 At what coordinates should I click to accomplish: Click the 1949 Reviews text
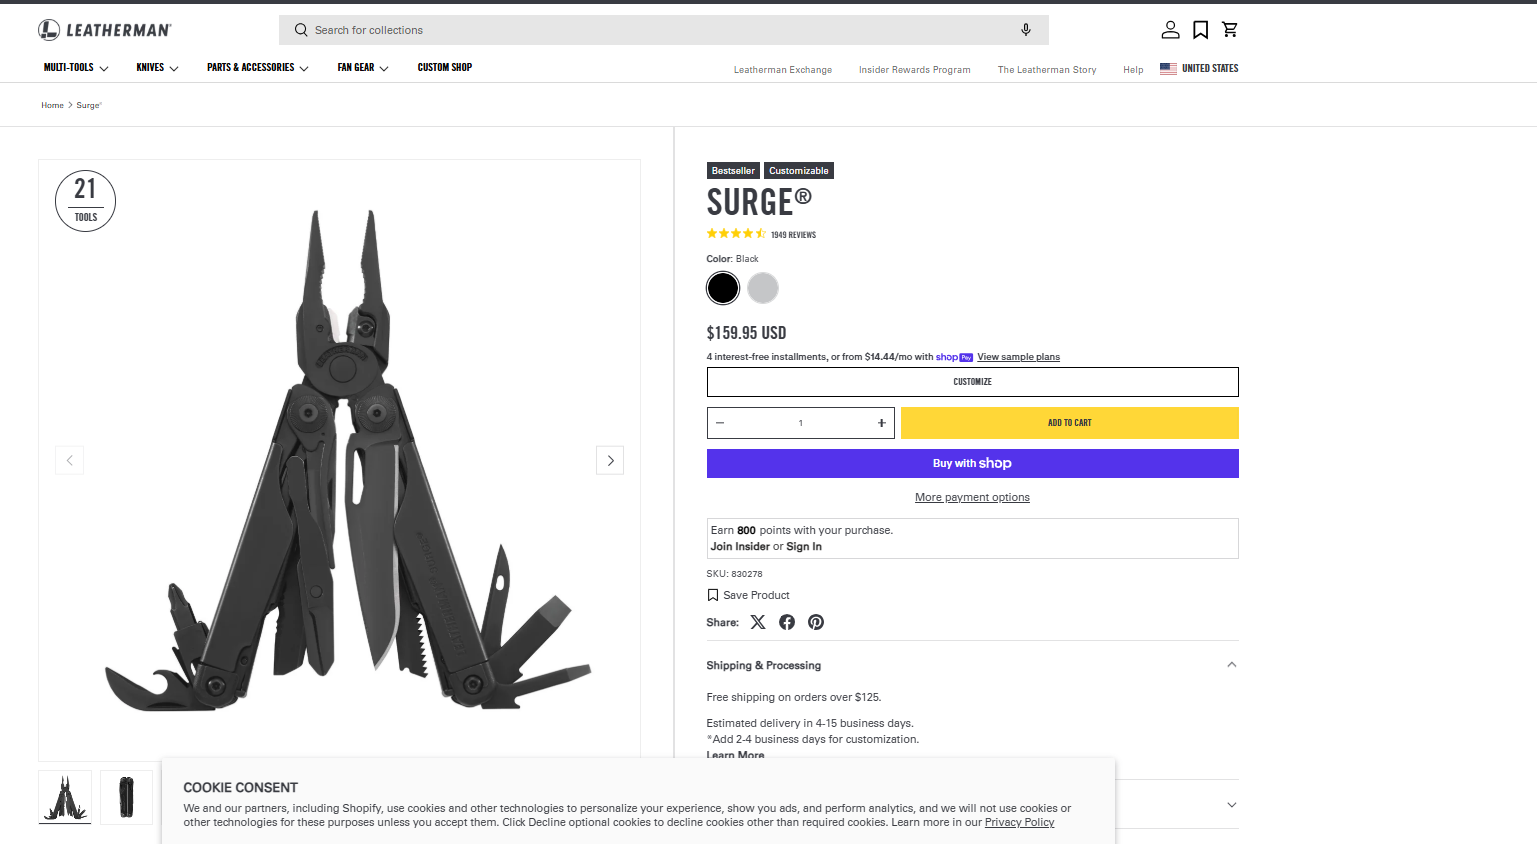pyautogui.click(x=794, y=235)
